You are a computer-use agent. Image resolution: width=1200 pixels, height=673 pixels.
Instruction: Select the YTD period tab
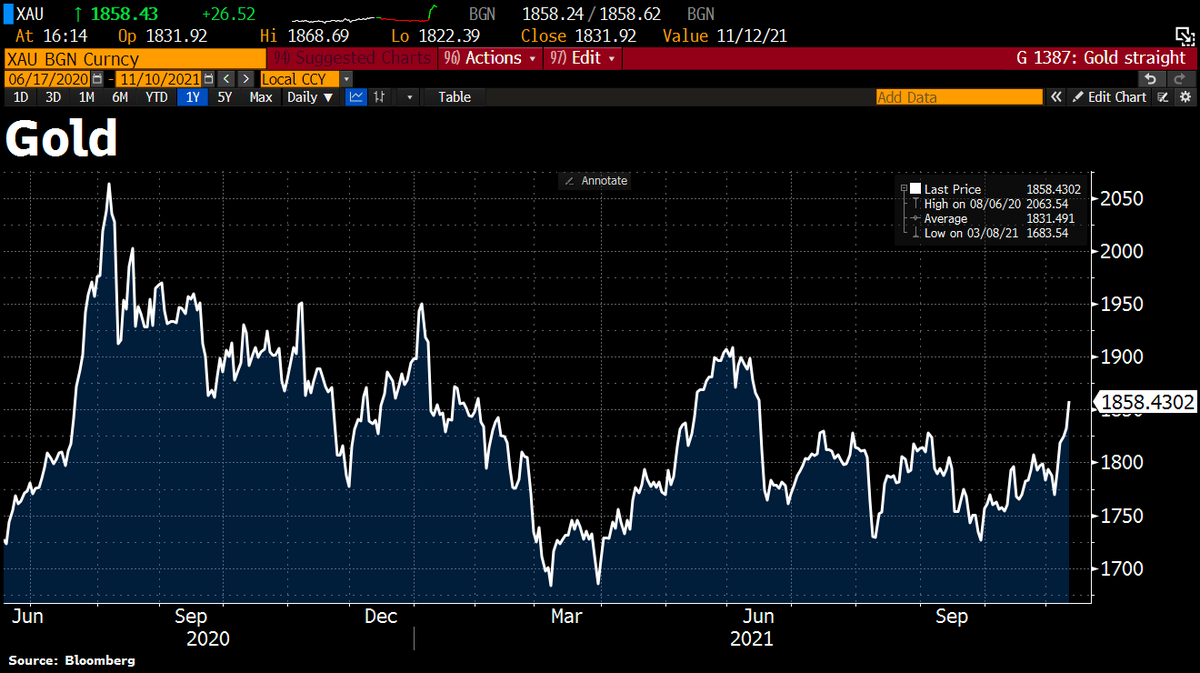coord(156,97)
